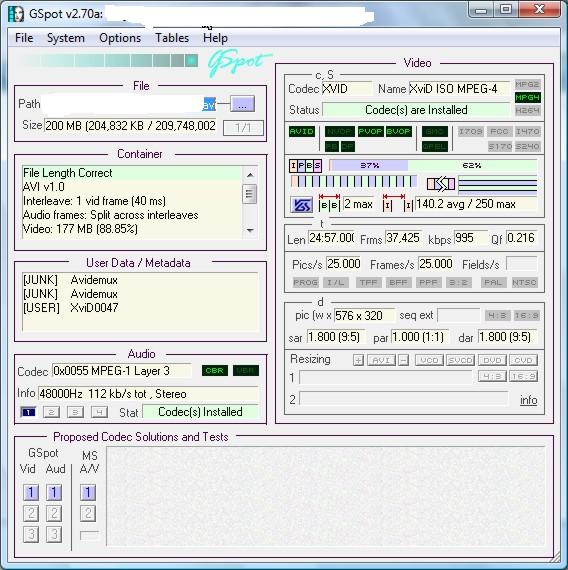568x570 pixels.
Task: Click the SVCD resize preset button
Action: click(460, 360)
